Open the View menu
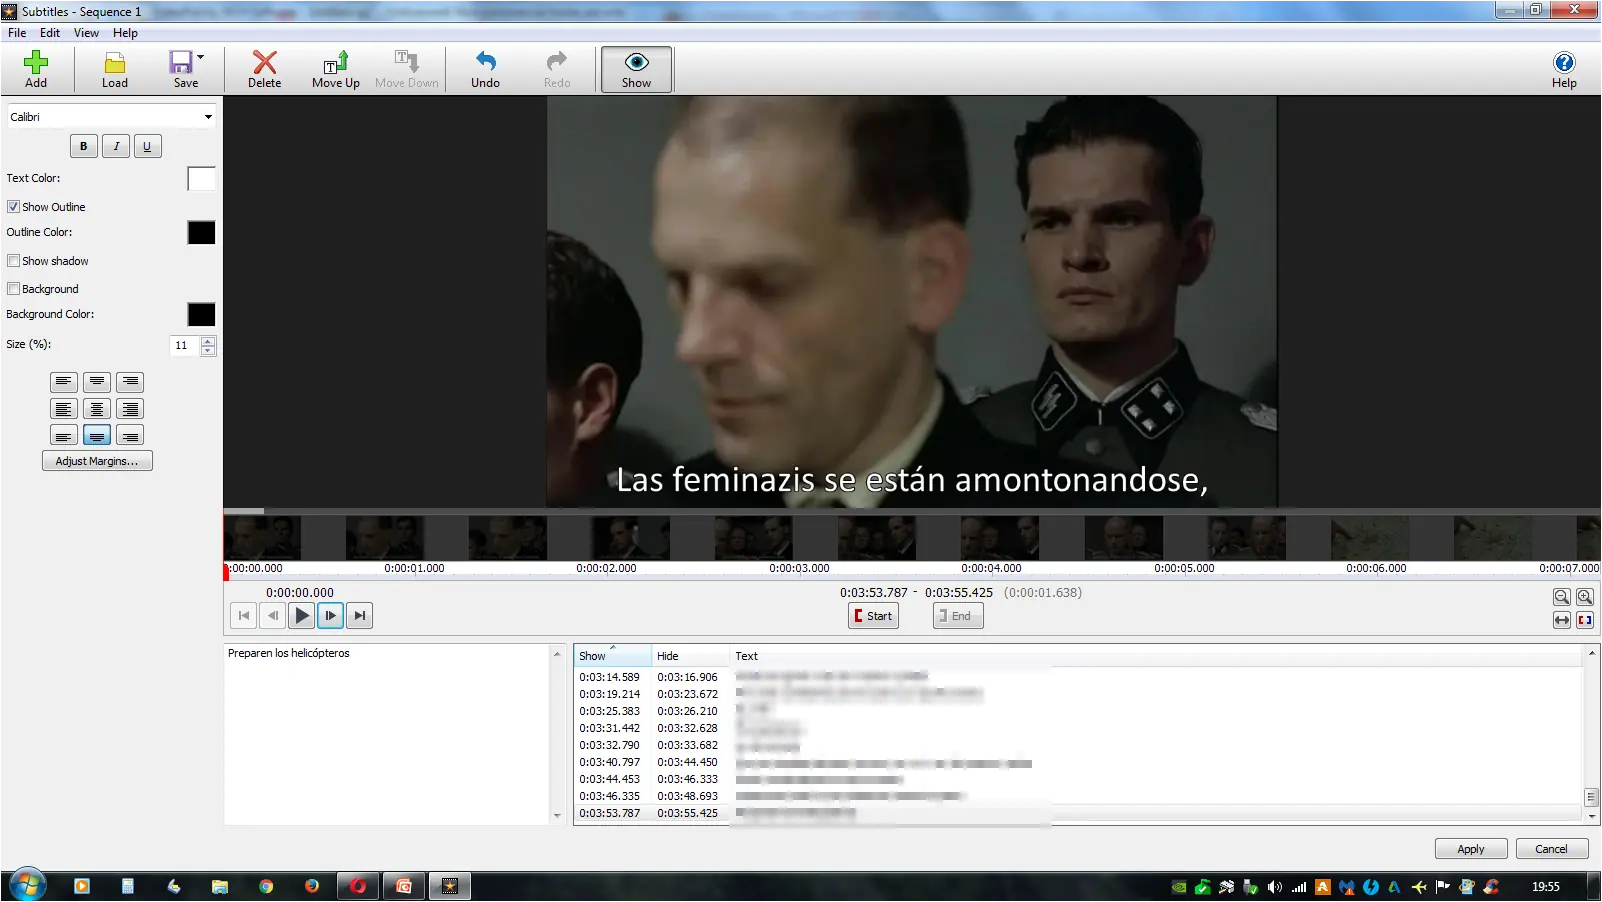This screenshot has width=1602, height=902. click(86, 33)
